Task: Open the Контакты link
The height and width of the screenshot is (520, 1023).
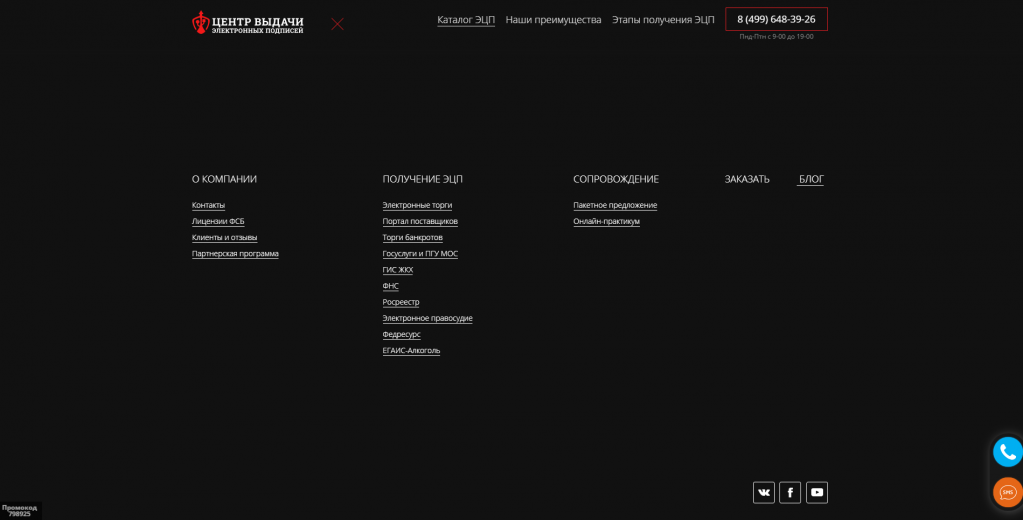Action: [208, 205]
